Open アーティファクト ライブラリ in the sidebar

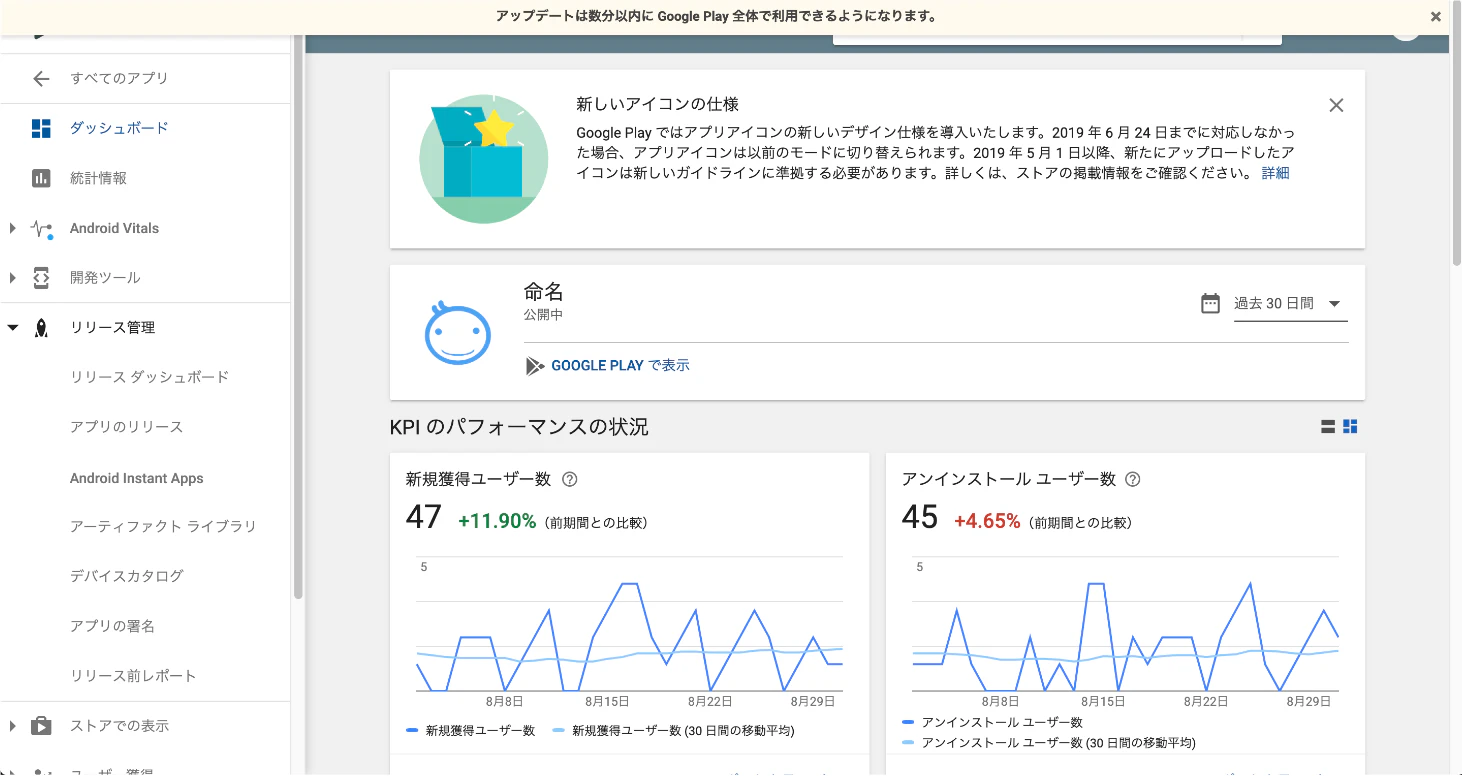coord(163,526)
